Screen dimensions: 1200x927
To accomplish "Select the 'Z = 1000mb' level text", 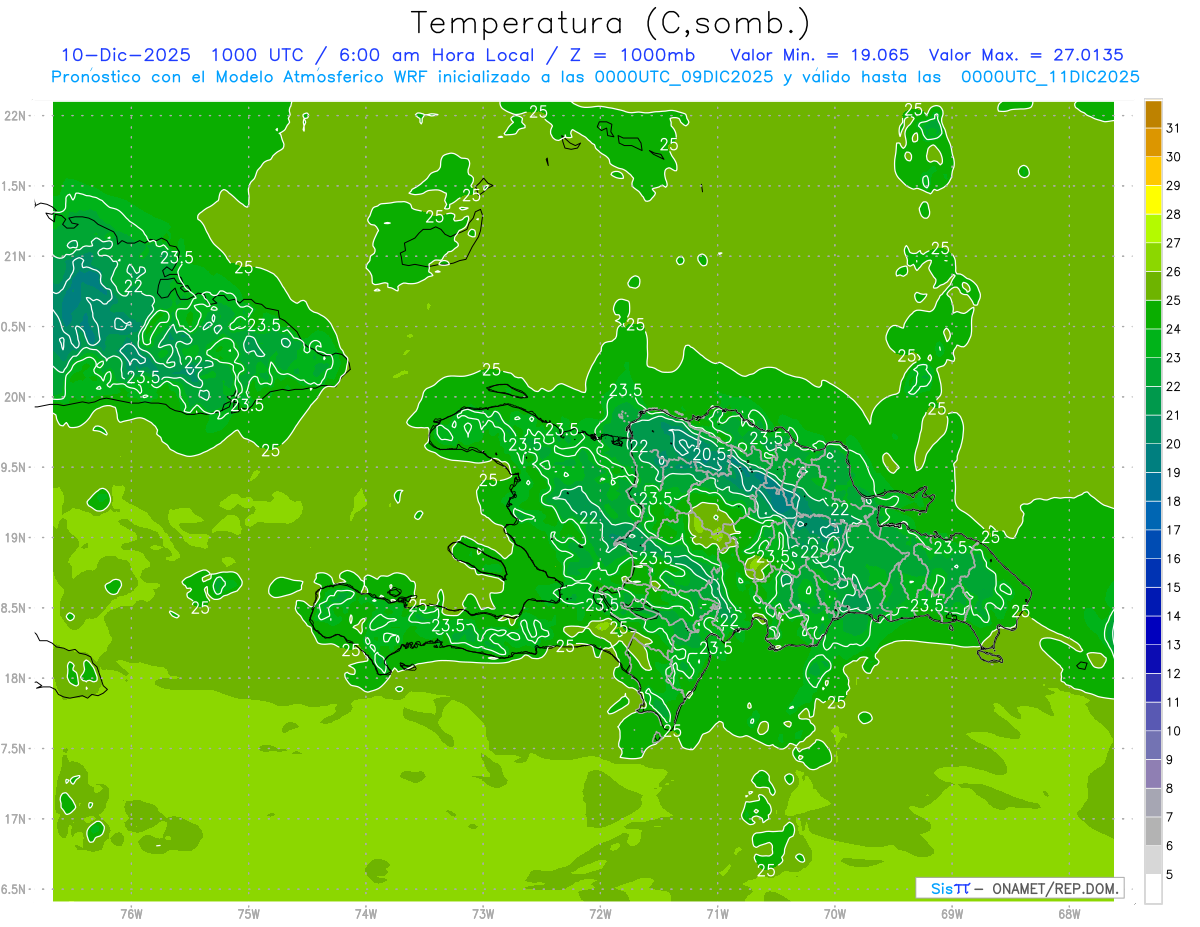I will 632,55.
